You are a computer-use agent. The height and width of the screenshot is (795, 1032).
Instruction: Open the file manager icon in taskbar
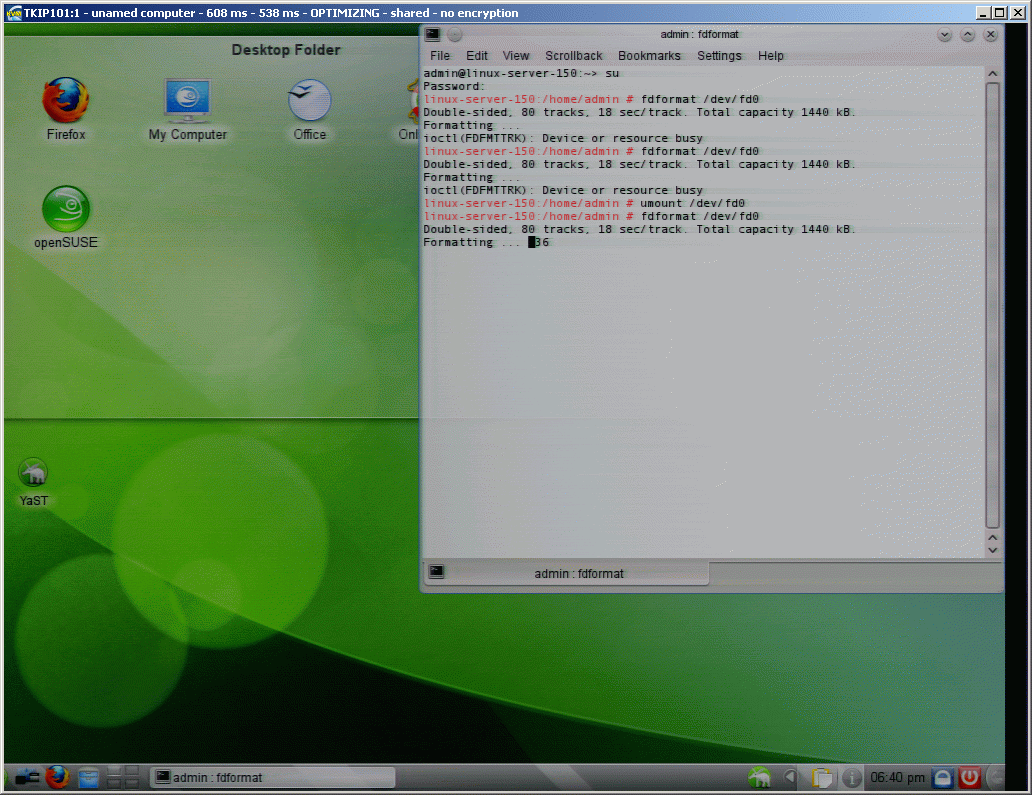click(88, 778)
